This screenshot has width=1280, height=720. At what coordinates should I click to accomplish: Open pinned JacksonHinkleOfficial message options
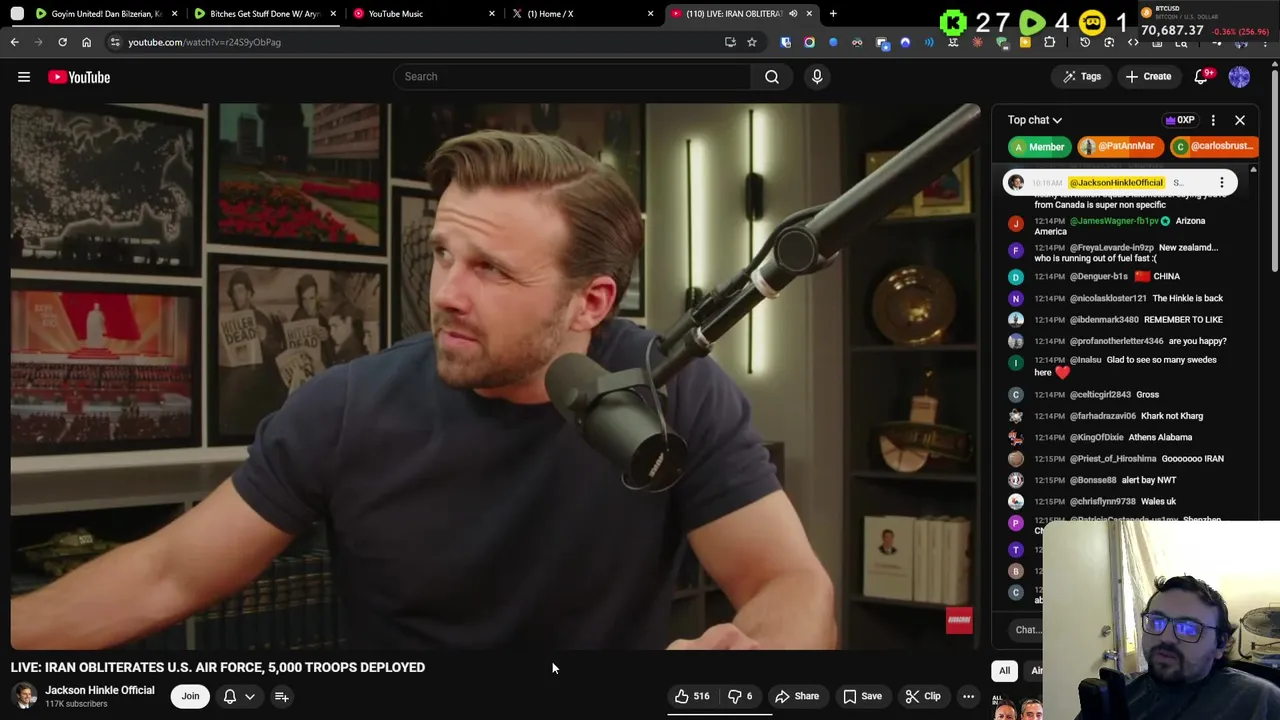pos(1221,183)
